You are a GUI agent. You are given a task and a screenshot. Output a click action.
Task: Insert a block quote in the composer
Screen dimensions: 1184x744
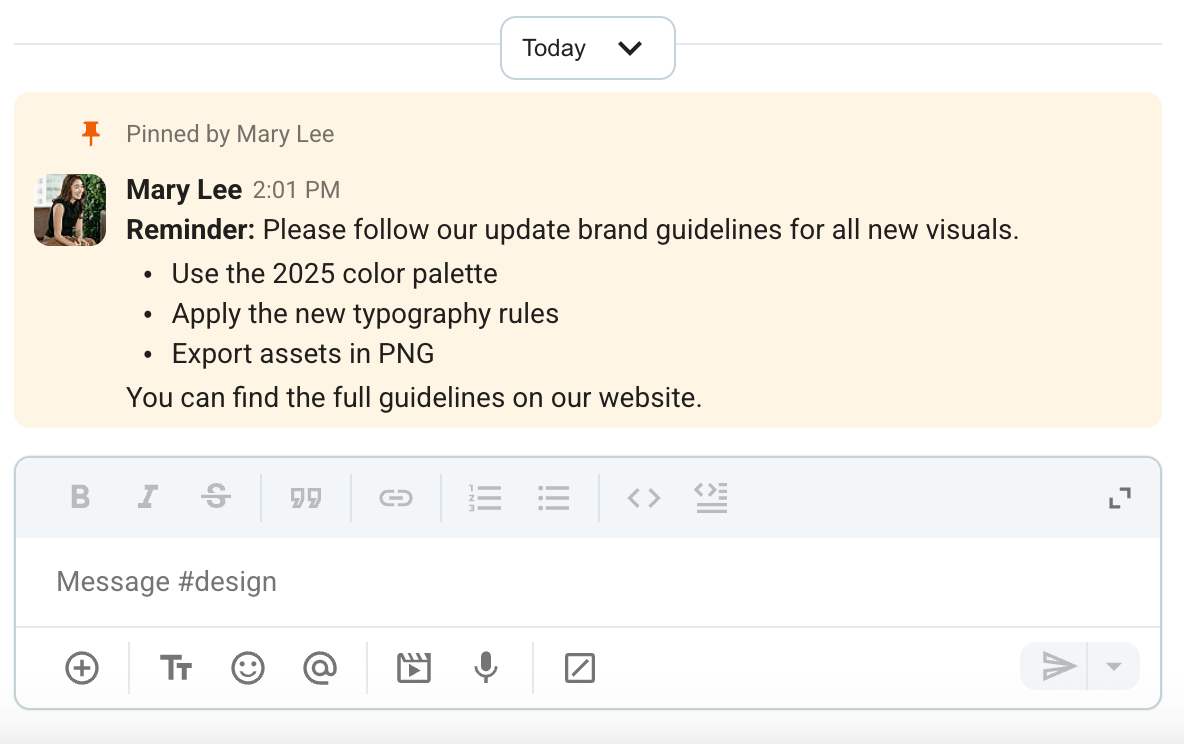click(306, 497)
